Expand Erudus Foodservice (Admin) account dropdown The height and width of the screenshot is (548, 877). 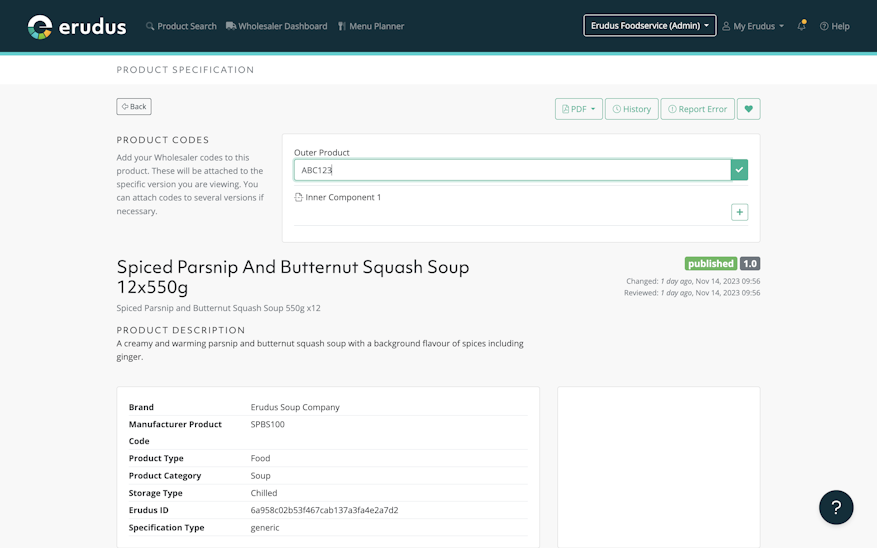649,26
